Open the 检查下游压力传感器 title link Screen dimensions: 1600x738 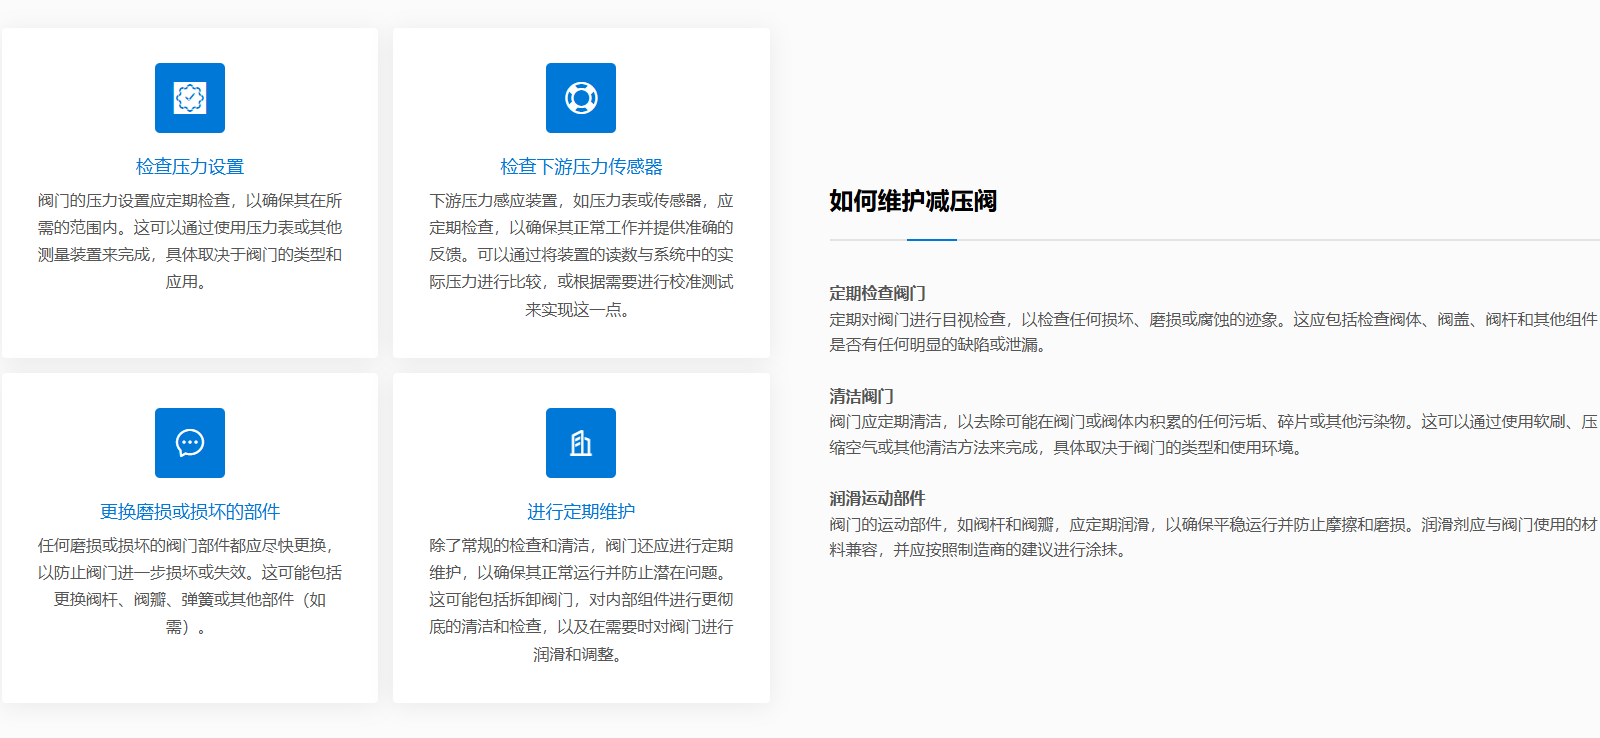(581, 167)
